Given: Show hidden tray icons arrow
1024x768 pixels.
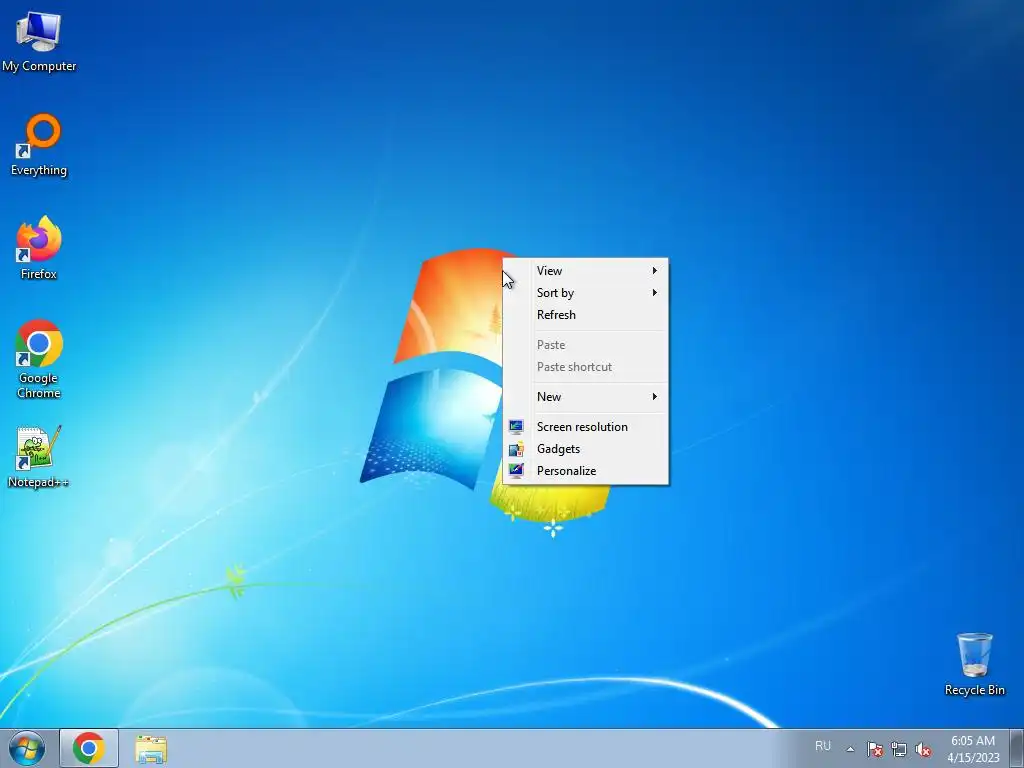Looking at the screenshot, I should pyautogui.click(x=850, y=749).
